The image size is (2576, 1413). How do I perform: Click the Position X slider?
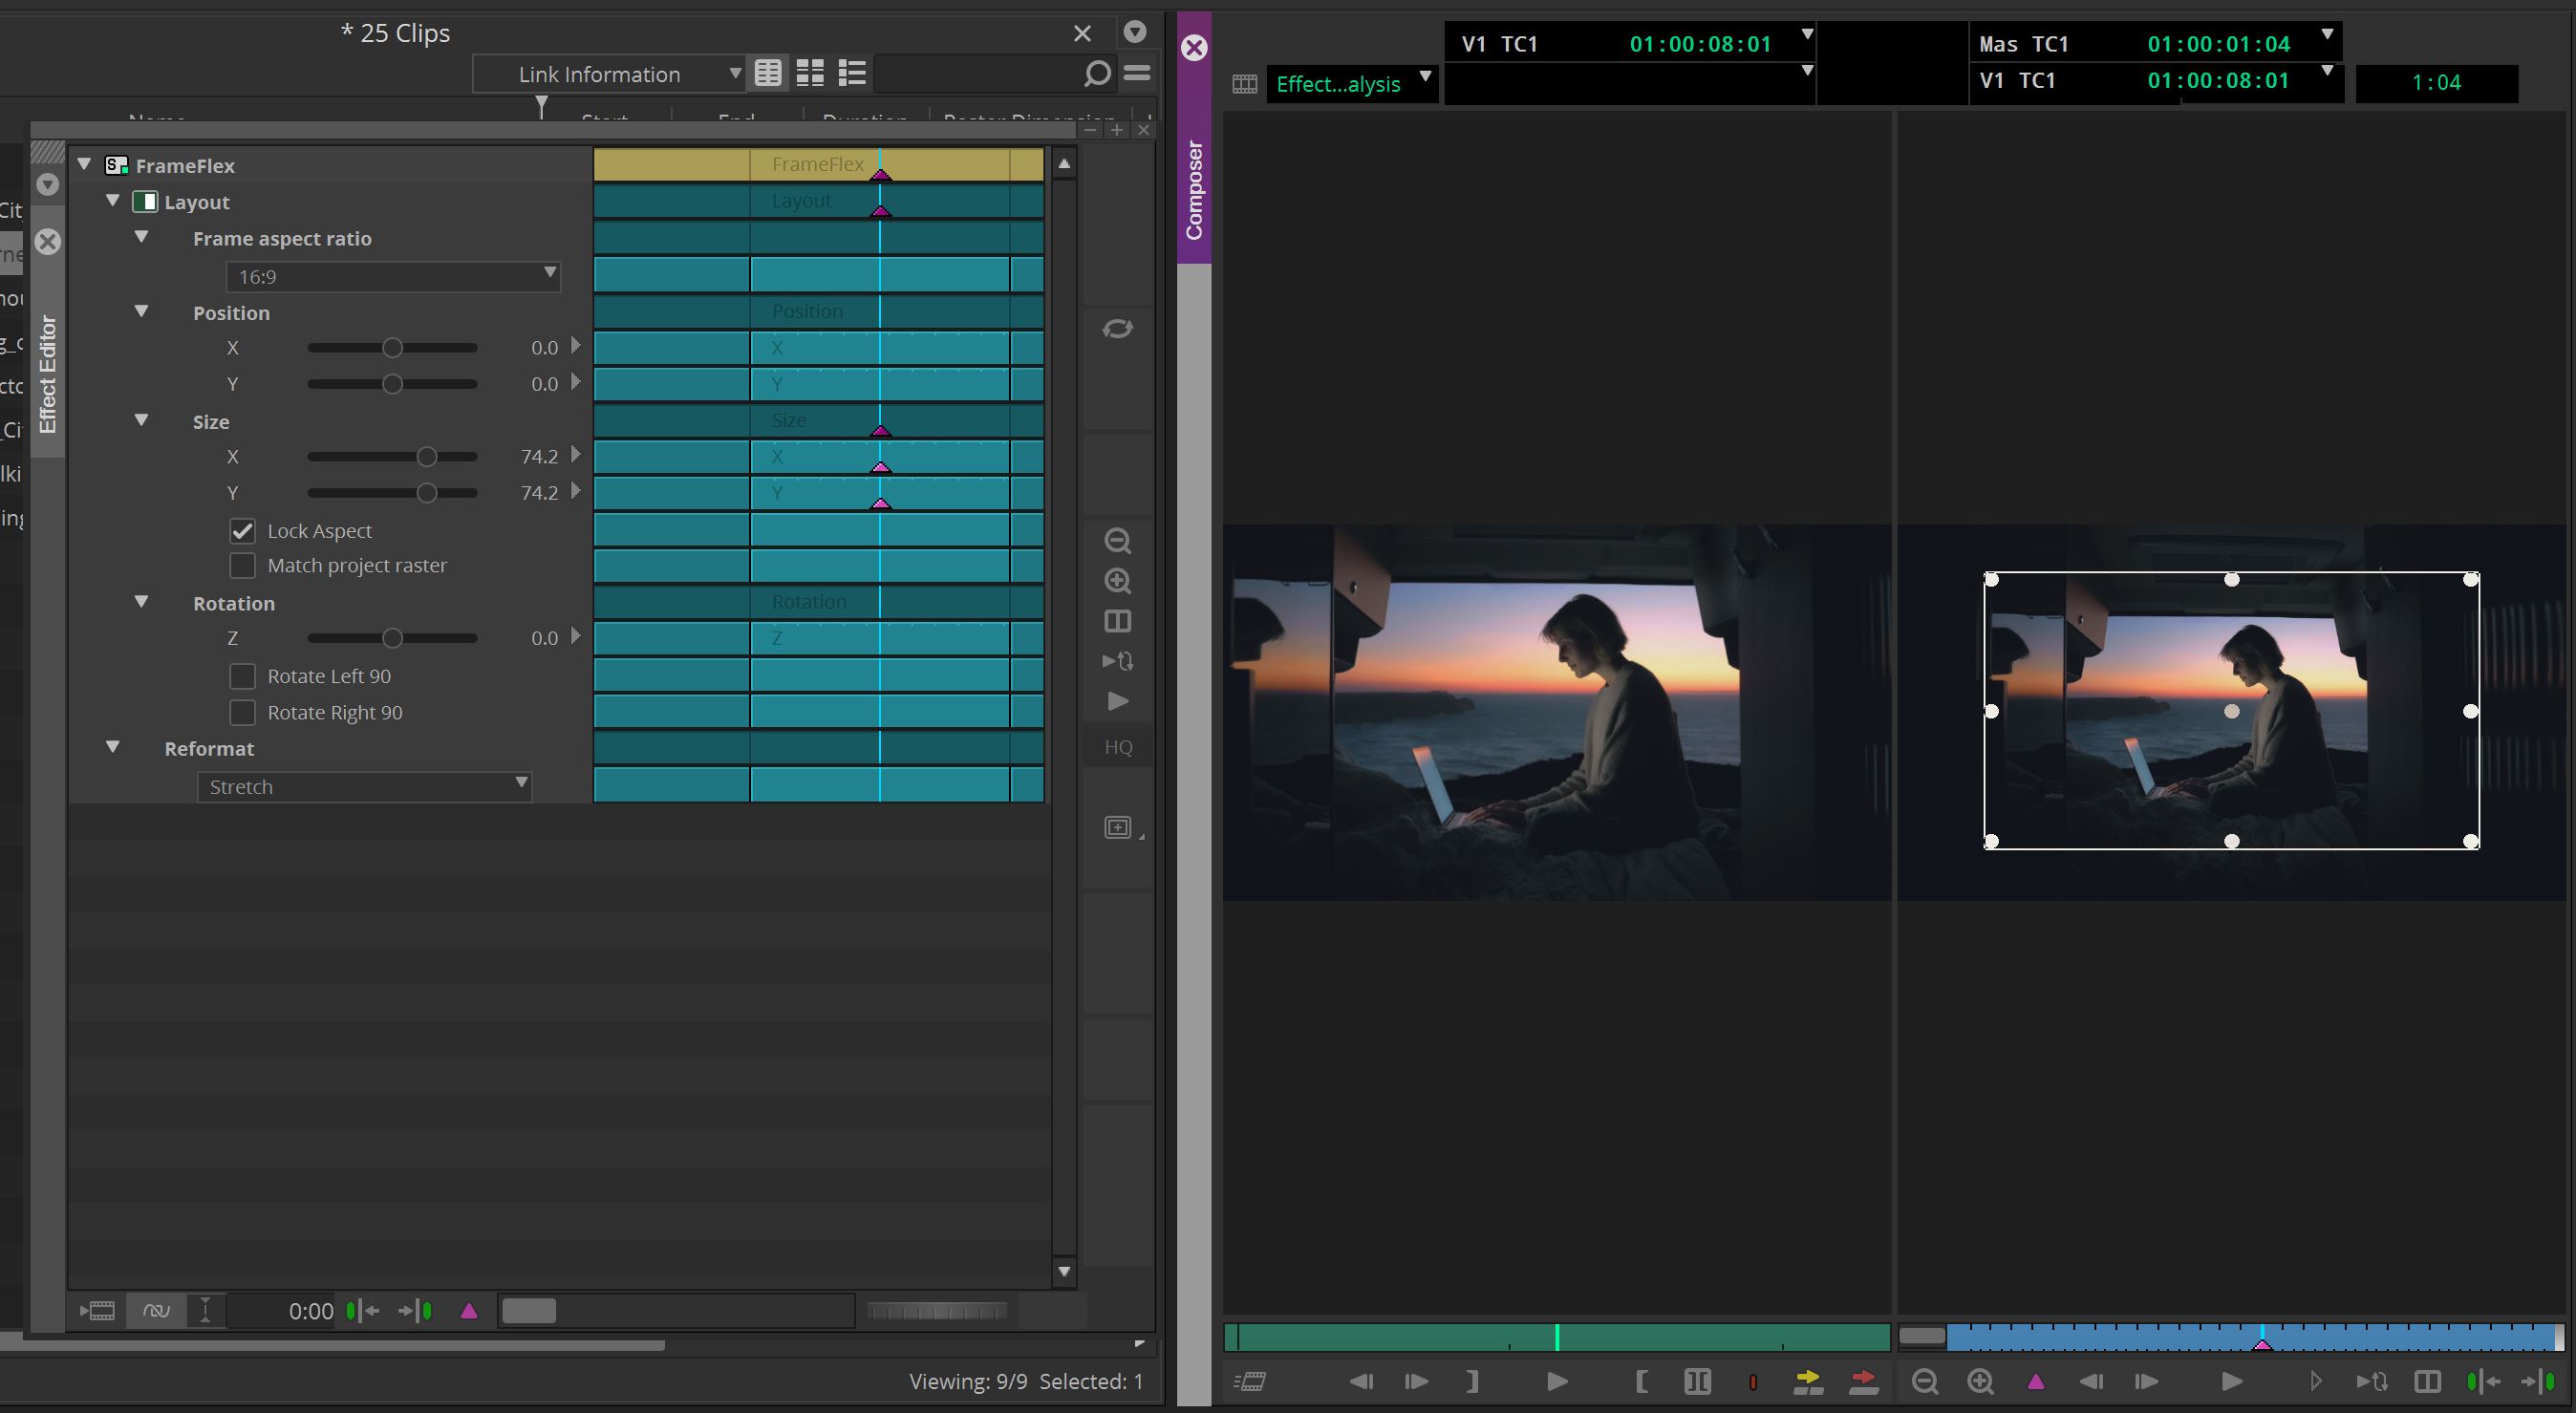392,348
